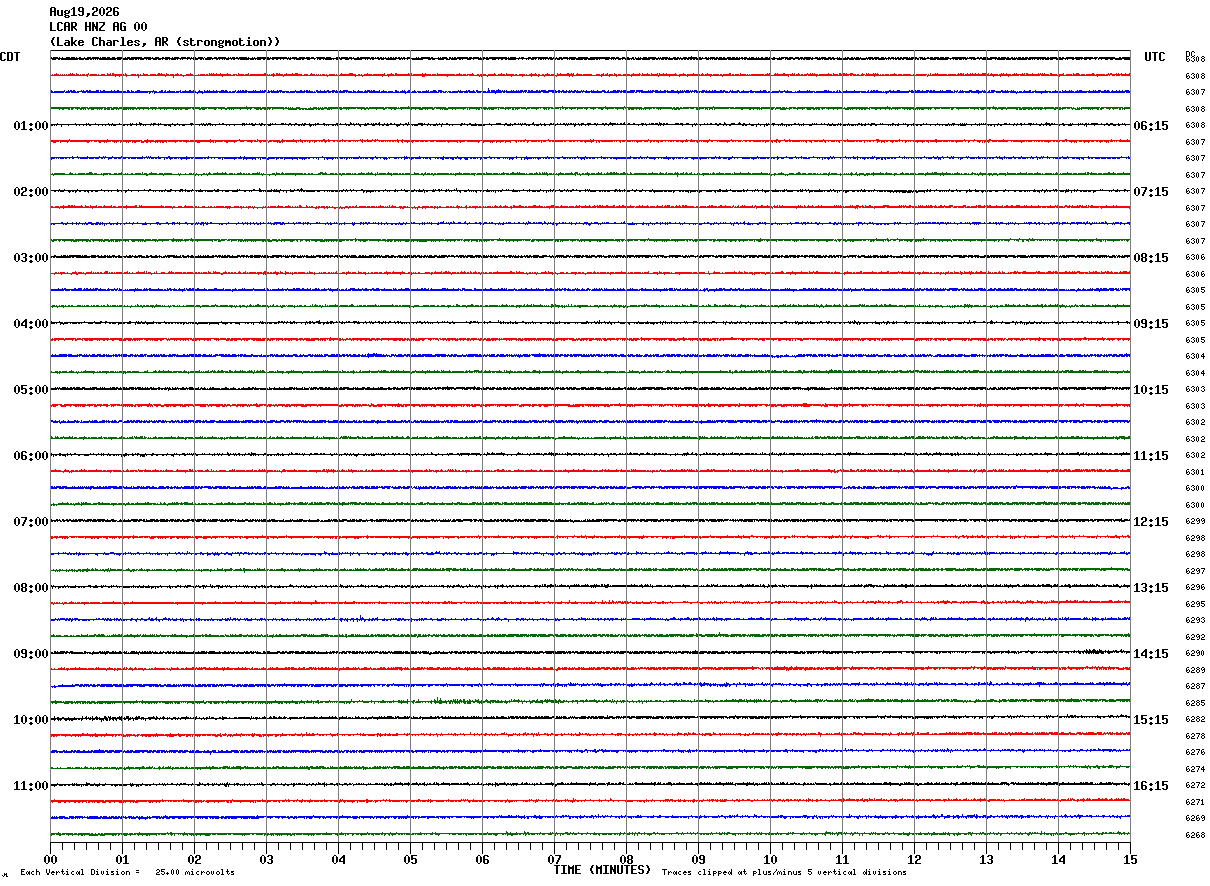Screen dimensions: 1210x886
Task: Click the 16:15 UTC time label
Action: [1151, 786]
